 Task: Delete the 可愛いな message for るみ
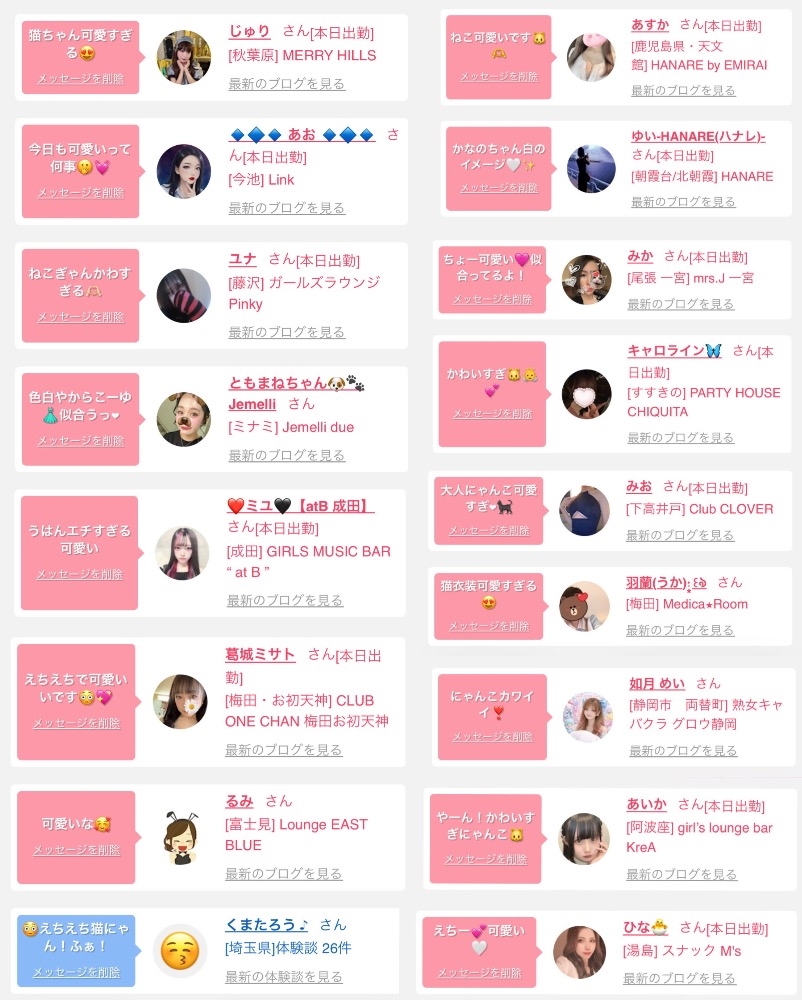click(77, 849)
